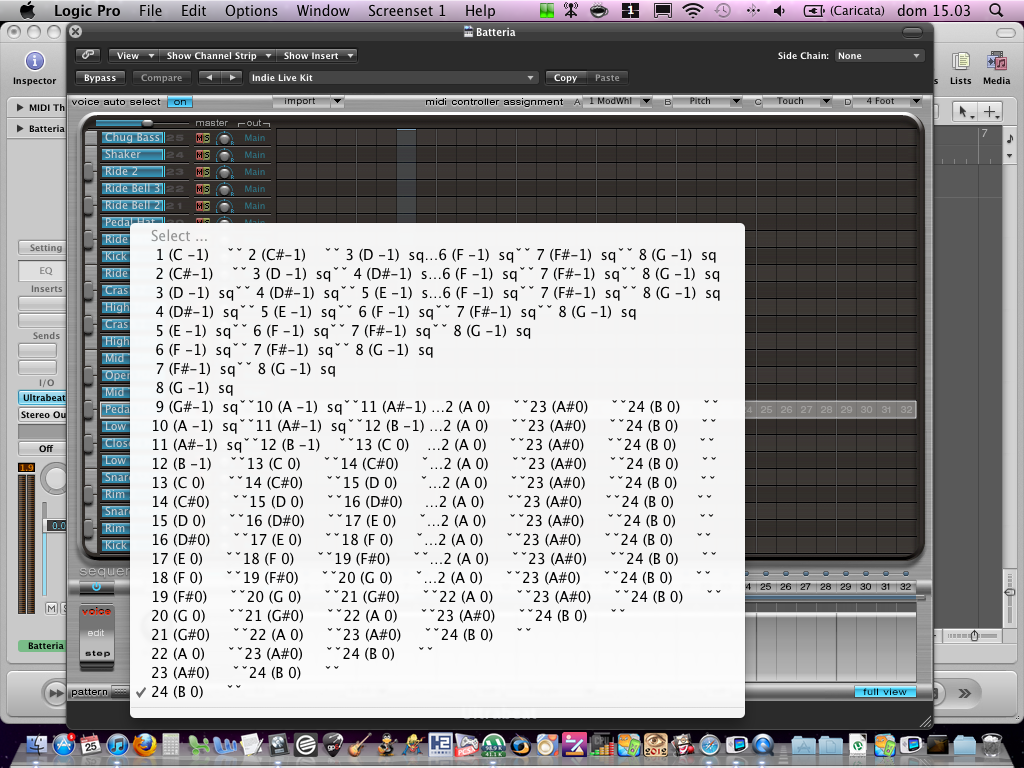Mute the Ride 2 voice
Image resolution: width=1024 pixels, height=768 pixels.
coord(200,172)
